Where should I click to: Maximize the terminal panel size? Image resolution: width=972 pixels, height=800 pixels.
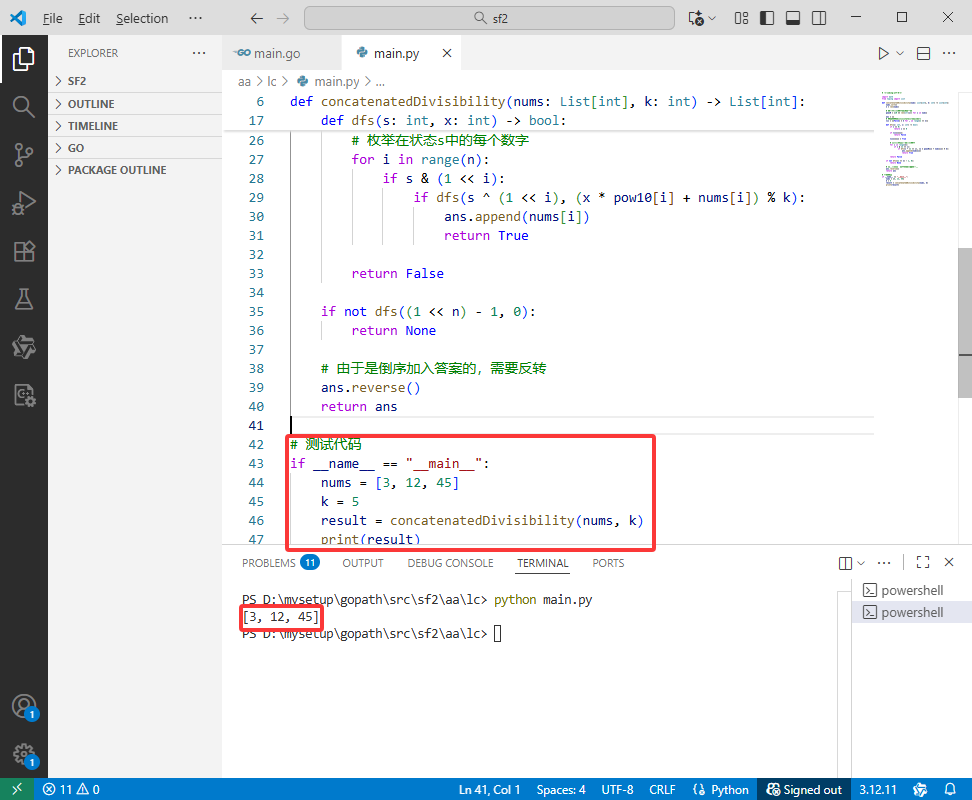pos(923,562)
